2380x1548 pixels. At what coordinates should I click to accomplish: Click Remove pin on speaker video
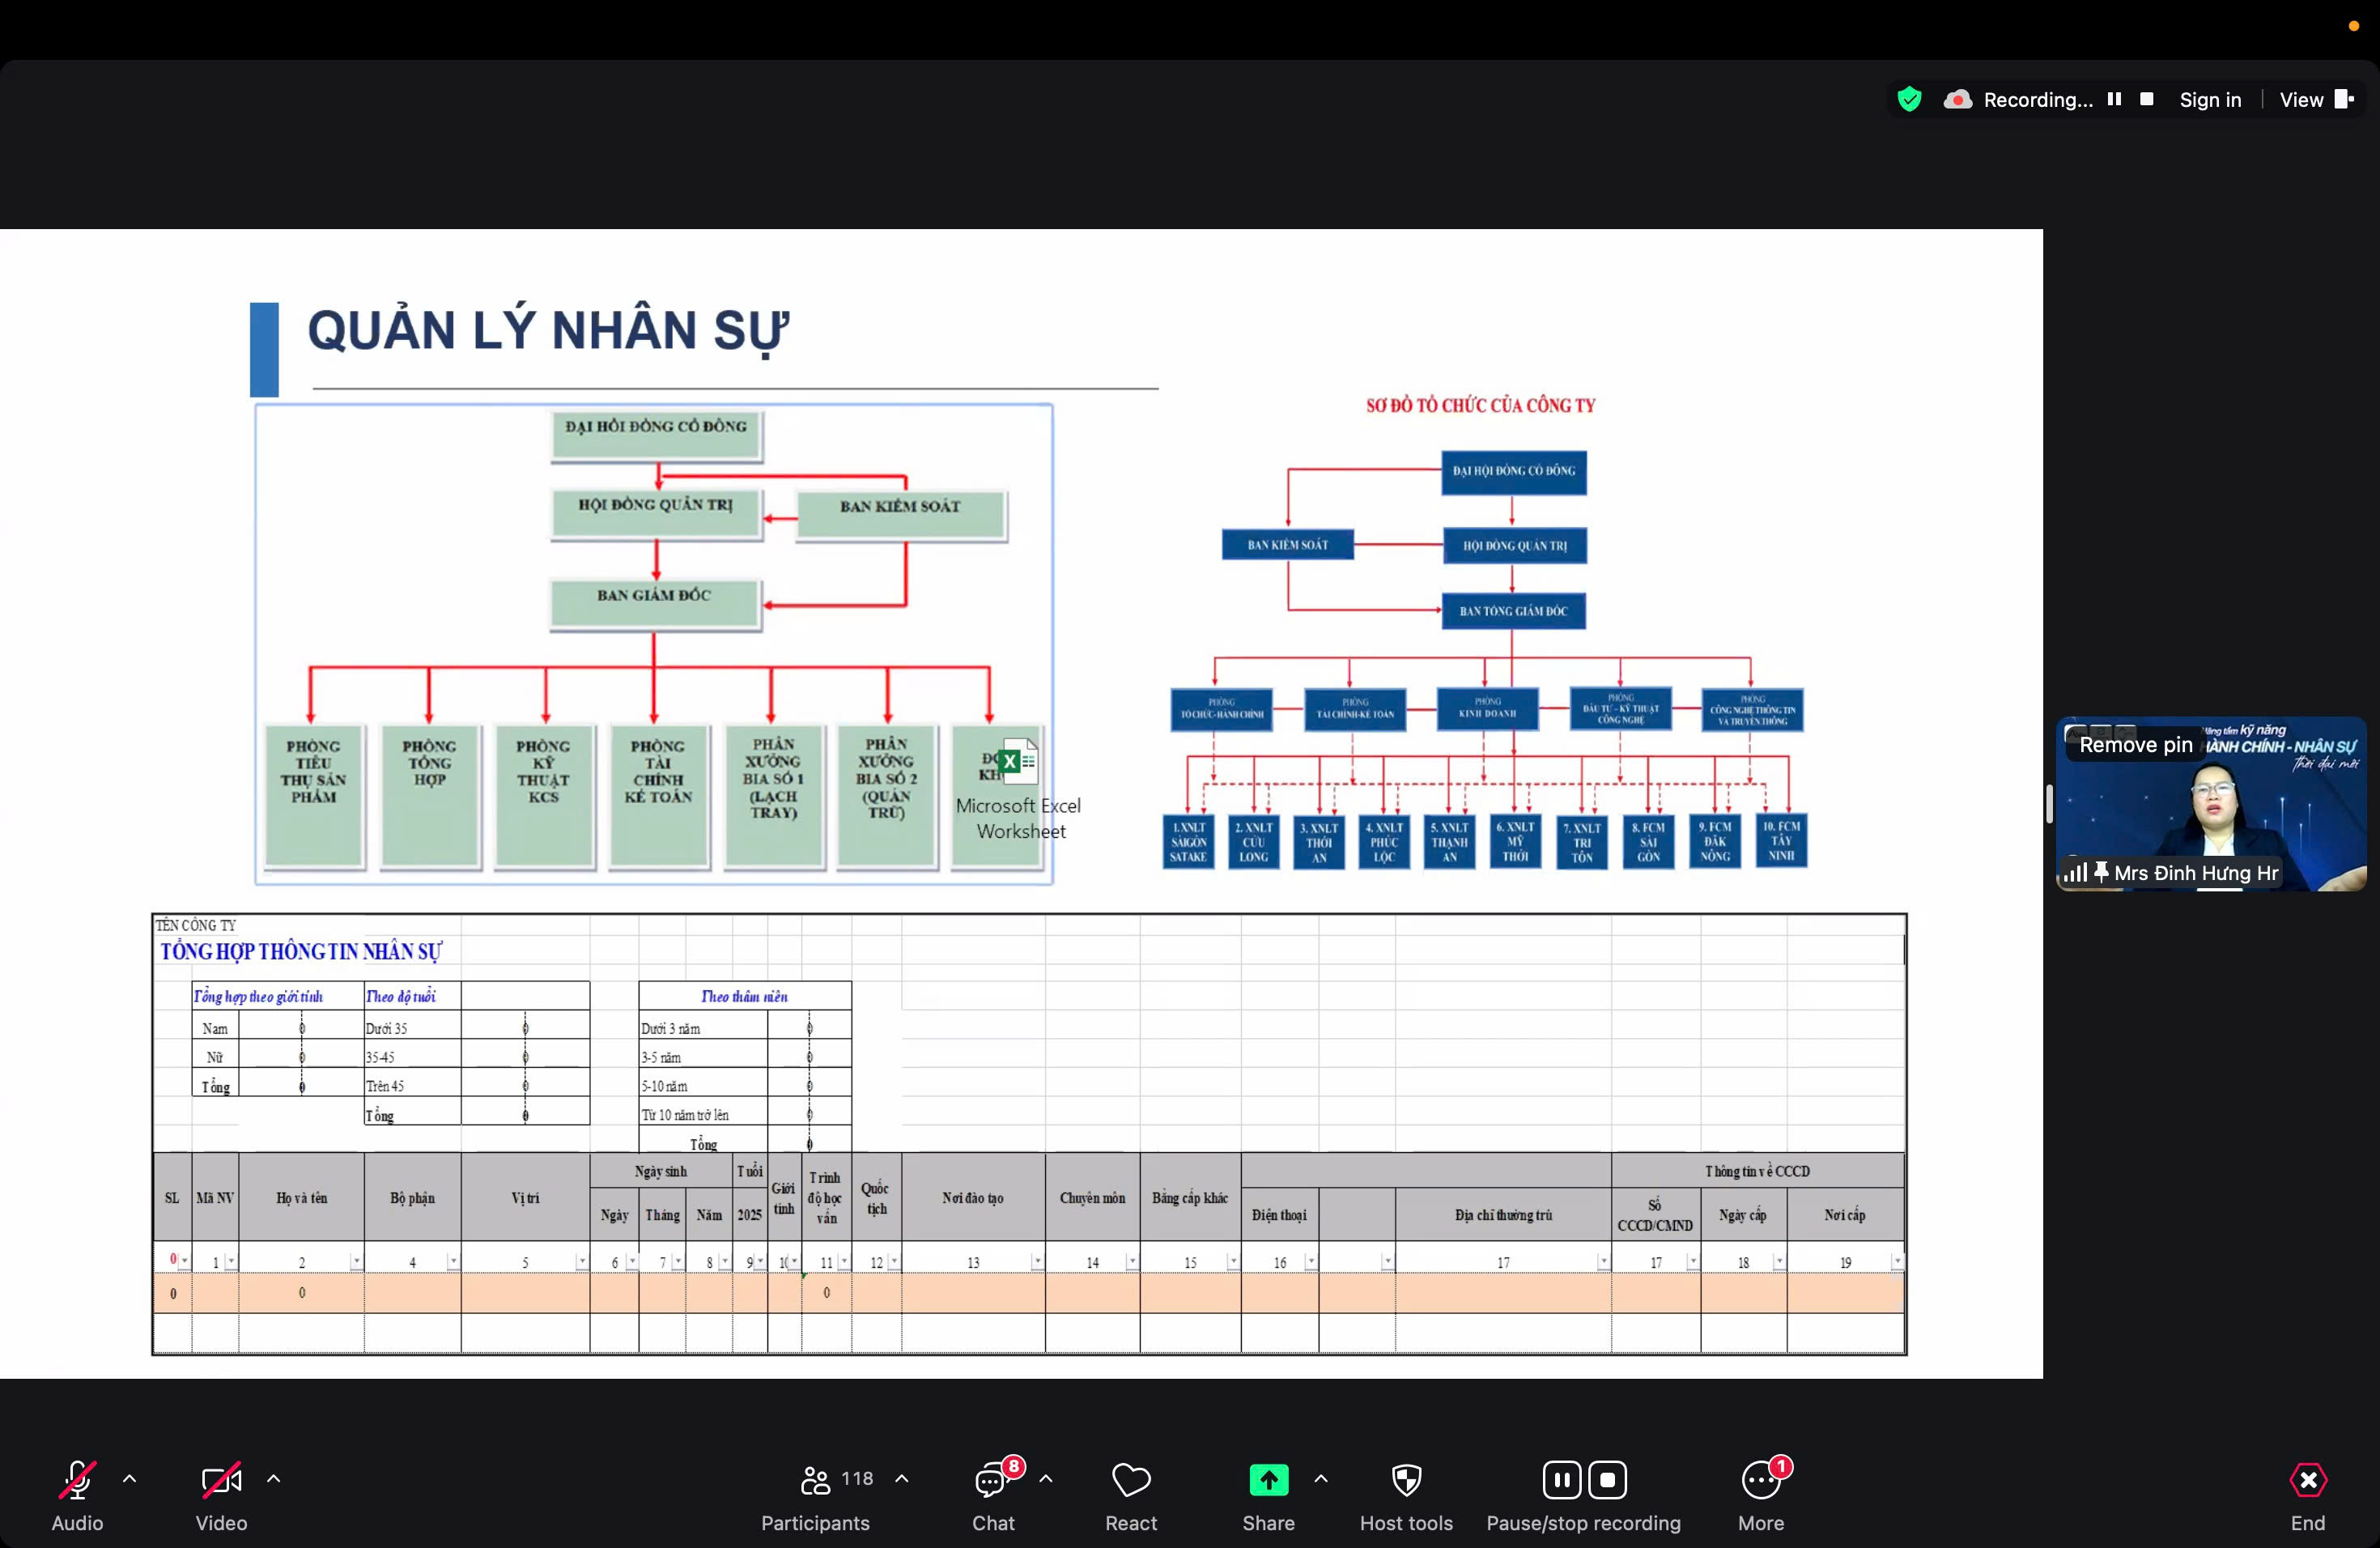(x=2135, y=745)
